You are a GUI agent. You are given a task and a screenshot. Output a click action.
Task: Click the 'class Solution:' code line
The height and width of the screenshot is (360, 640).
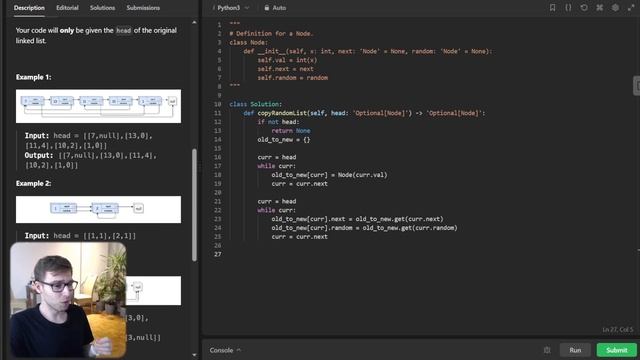point(256,104)
